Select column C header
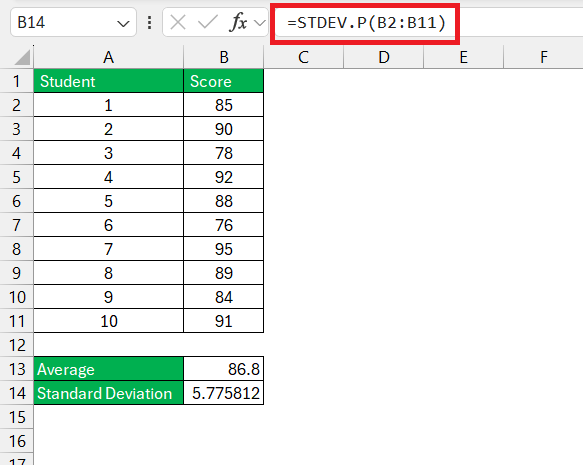583x465 pixels. pyautogui.click(x=303, y=57)
